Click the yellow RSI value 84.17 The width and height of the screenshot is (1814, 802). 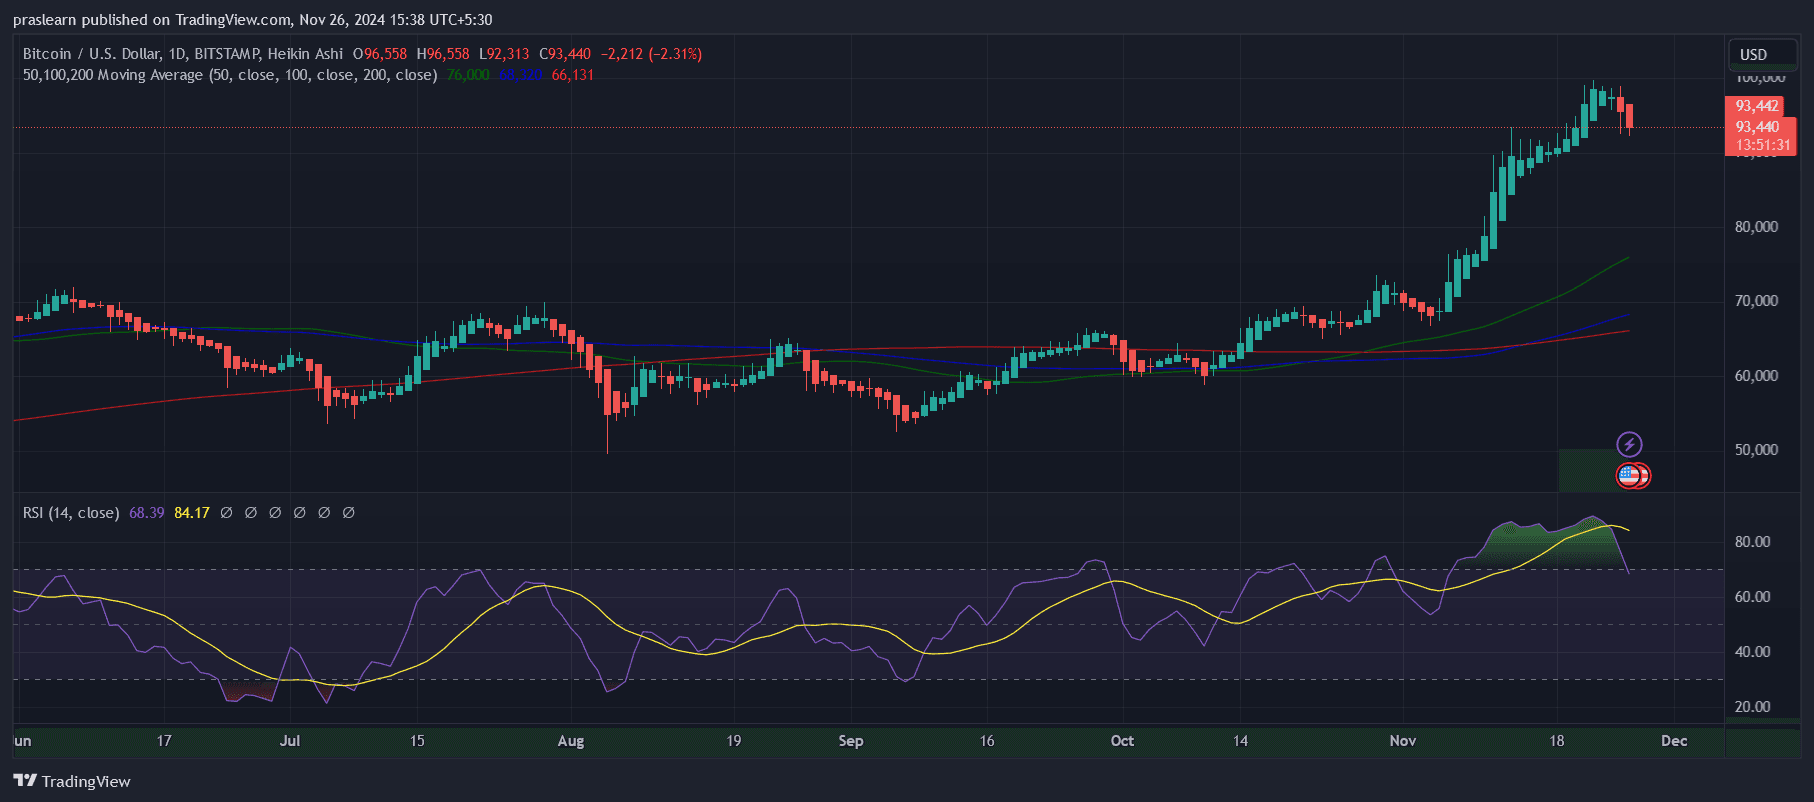[x=192, y=513]
